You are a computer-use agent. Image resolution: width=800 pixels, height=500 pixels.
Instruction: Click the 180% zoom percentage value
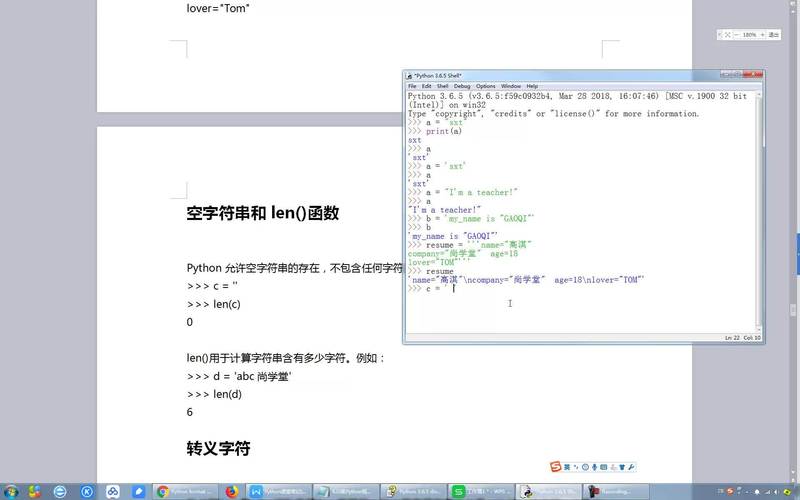click(x=749, y=35)
